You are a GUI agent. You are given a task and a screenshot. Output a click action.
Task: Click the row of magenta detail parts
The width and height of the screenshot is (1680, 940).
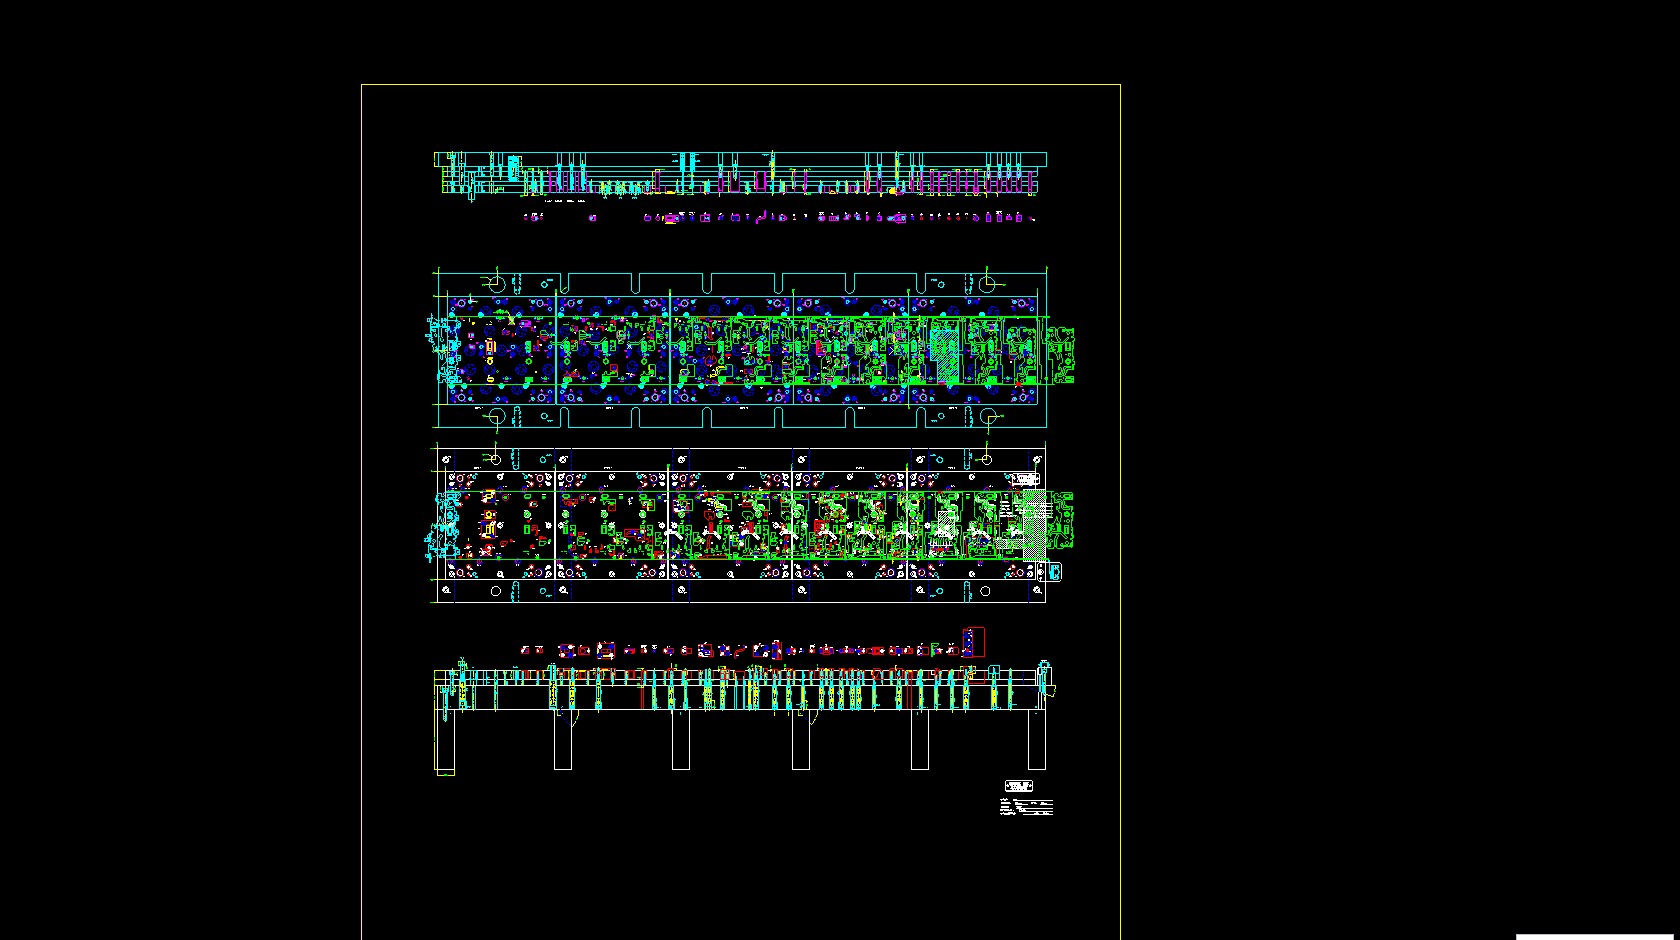780,217
